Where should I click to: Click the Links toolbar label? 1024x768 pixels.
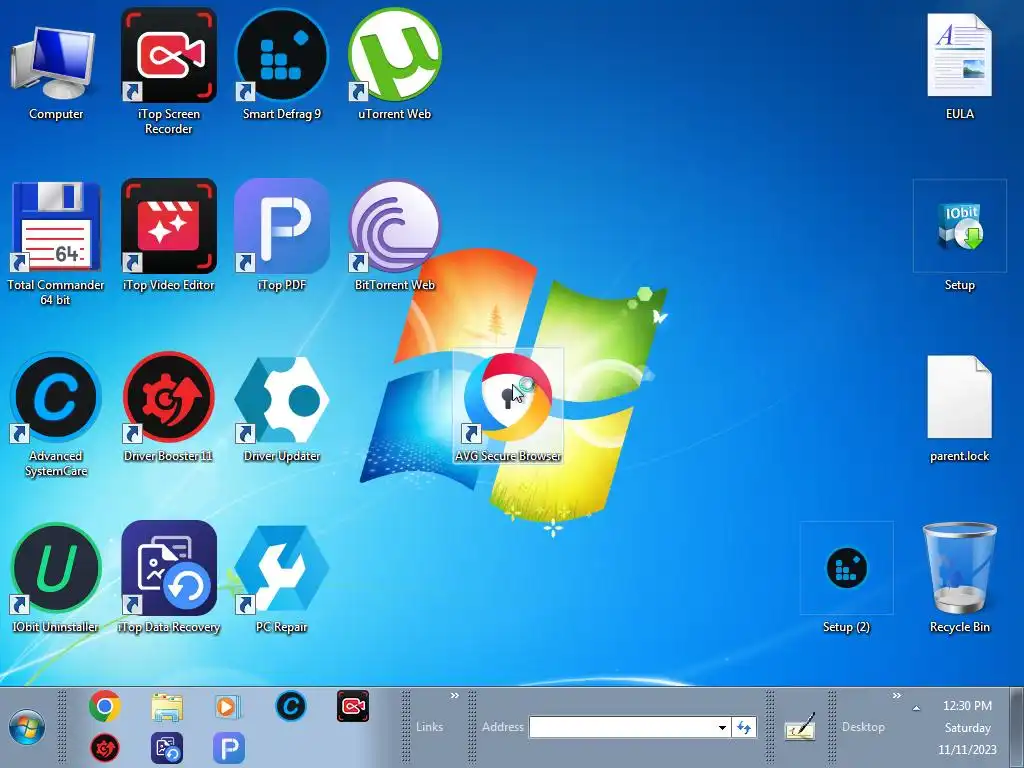point(429,727)
